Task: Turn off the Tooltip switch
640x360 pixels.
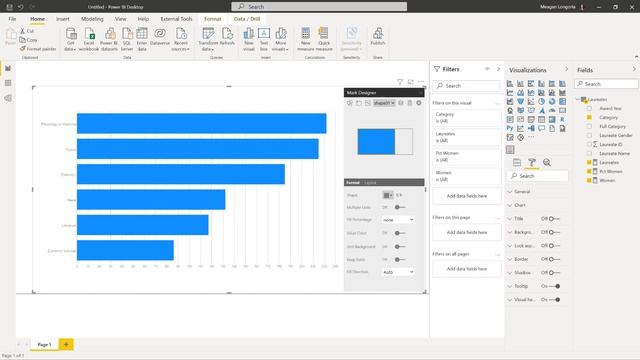Action: point(554,286)
